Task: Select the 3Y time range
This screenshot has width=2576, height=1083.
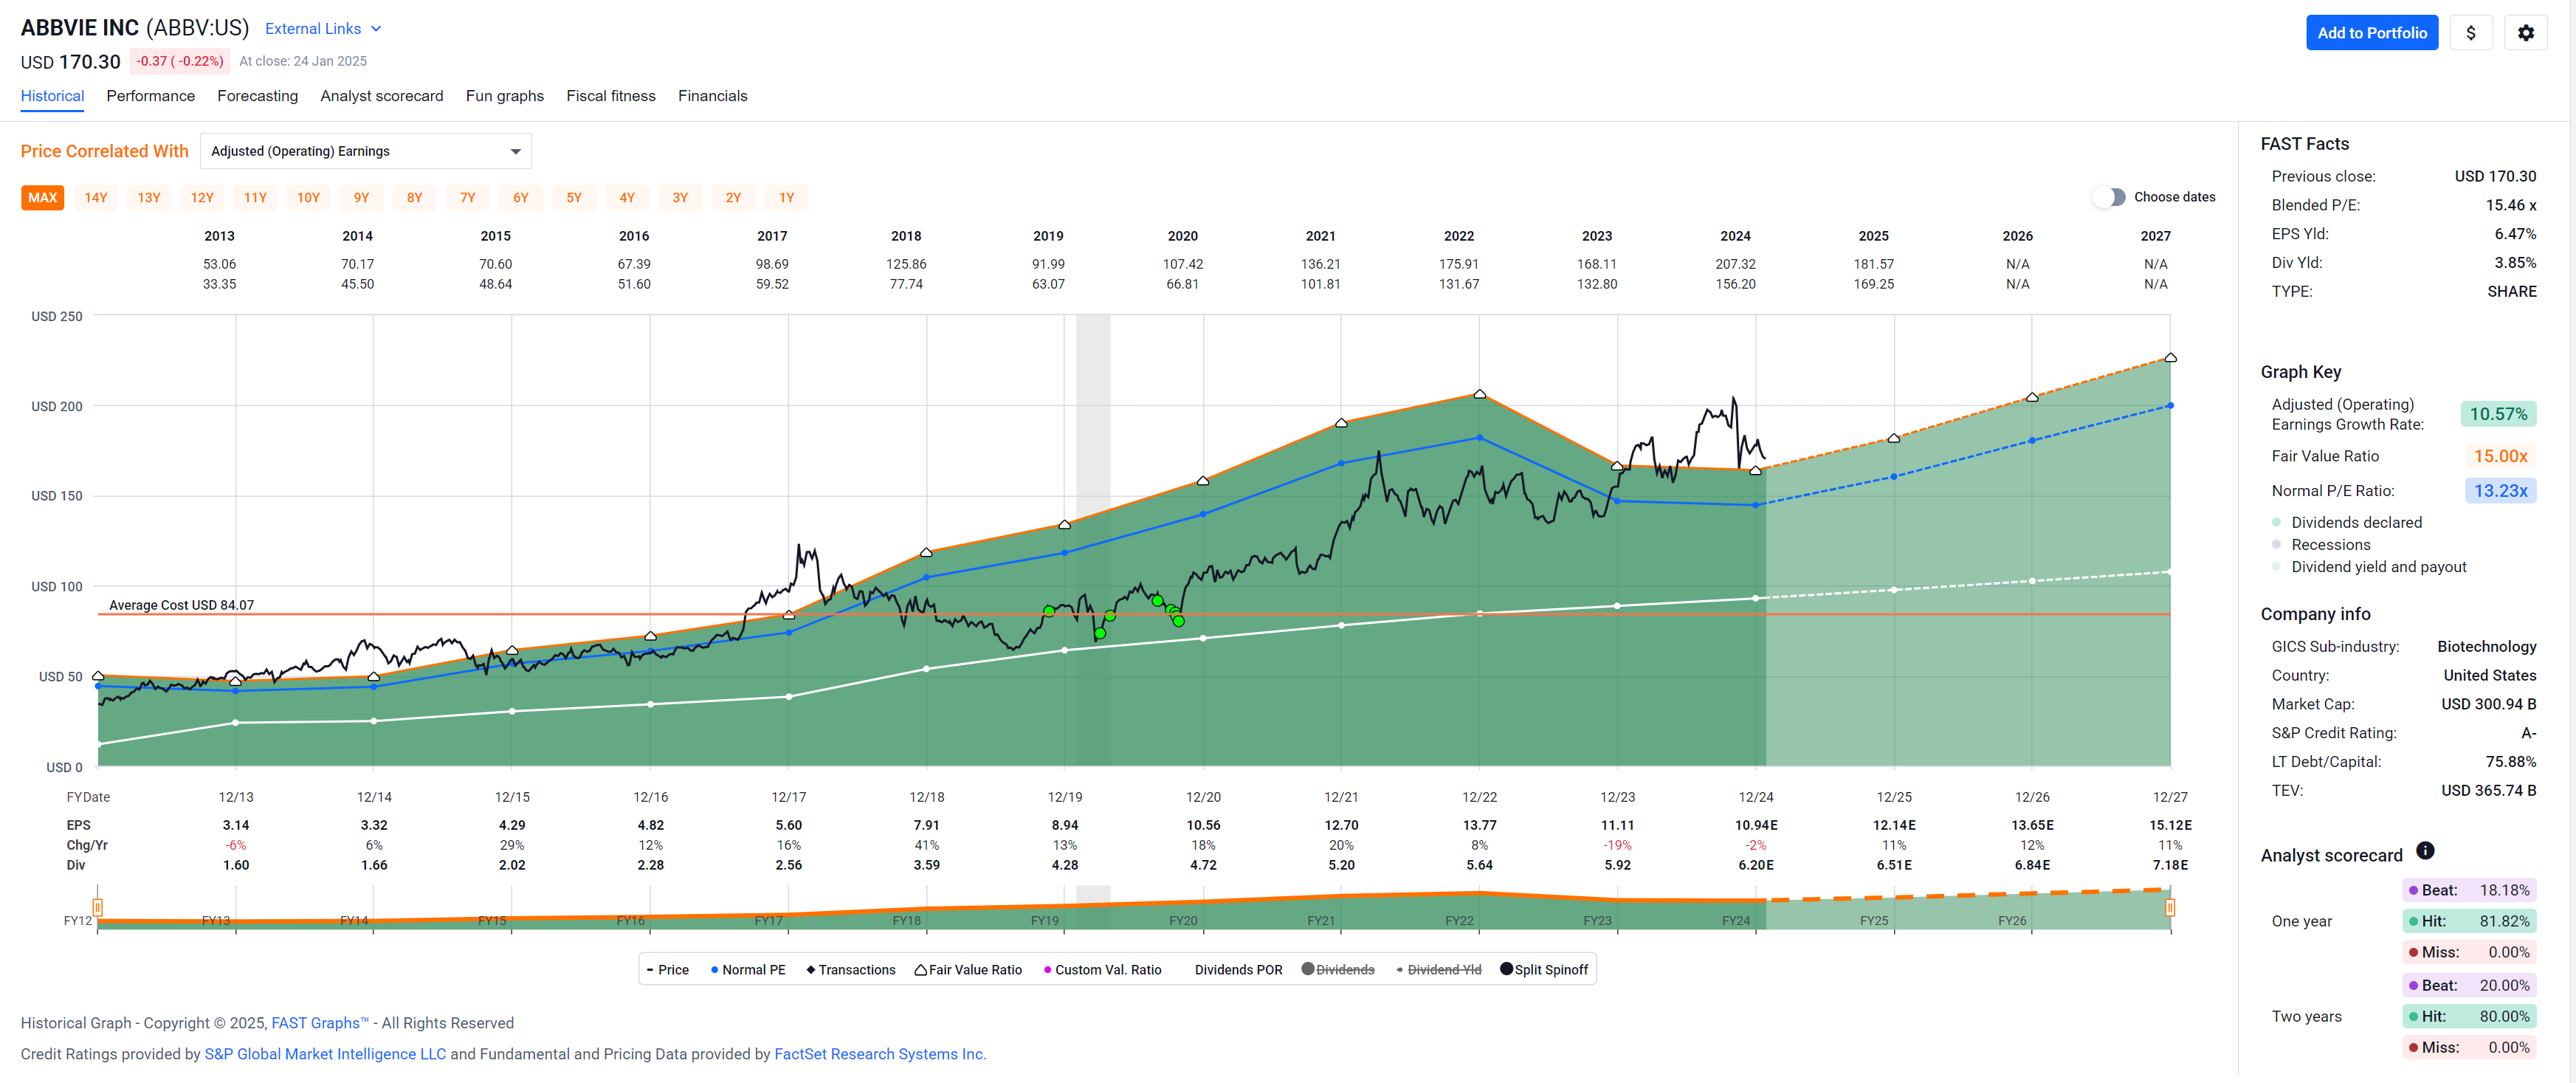Action: (680, 198)
